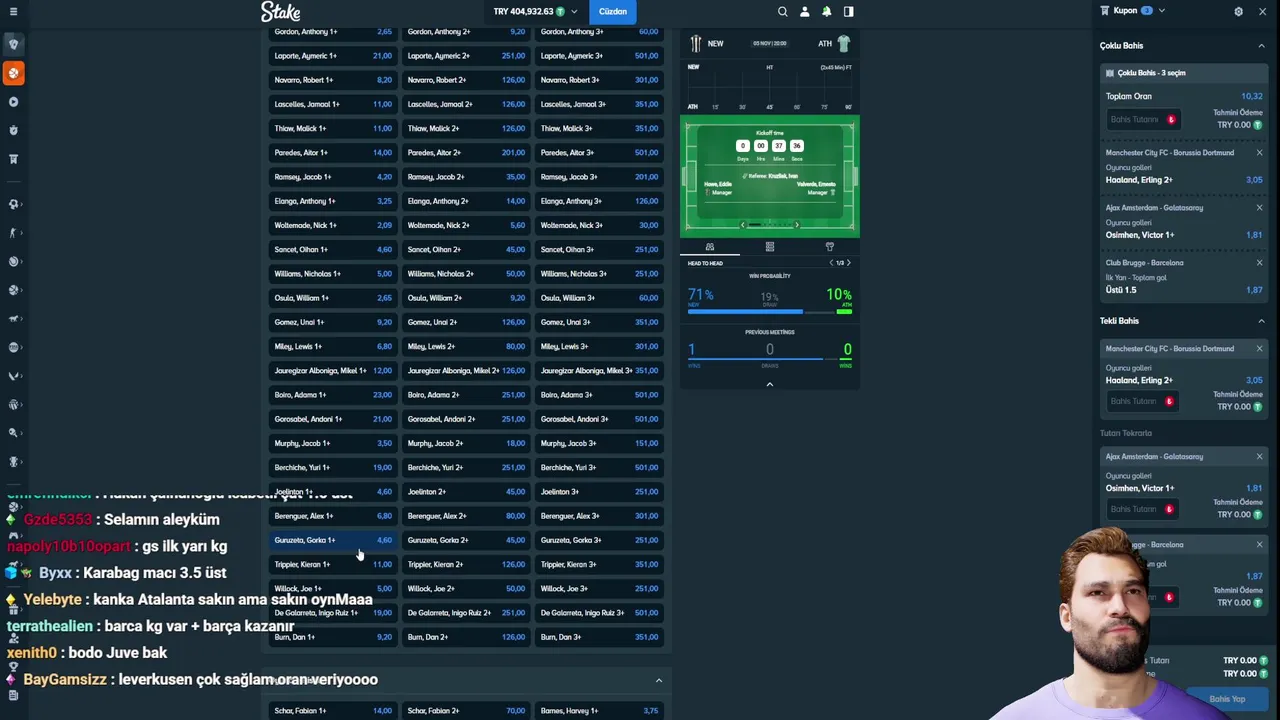The height and width of the screenshot is (720, 1280).
Task: Open the hamburger menu in sidebar
Action: (x=13, y=11)
